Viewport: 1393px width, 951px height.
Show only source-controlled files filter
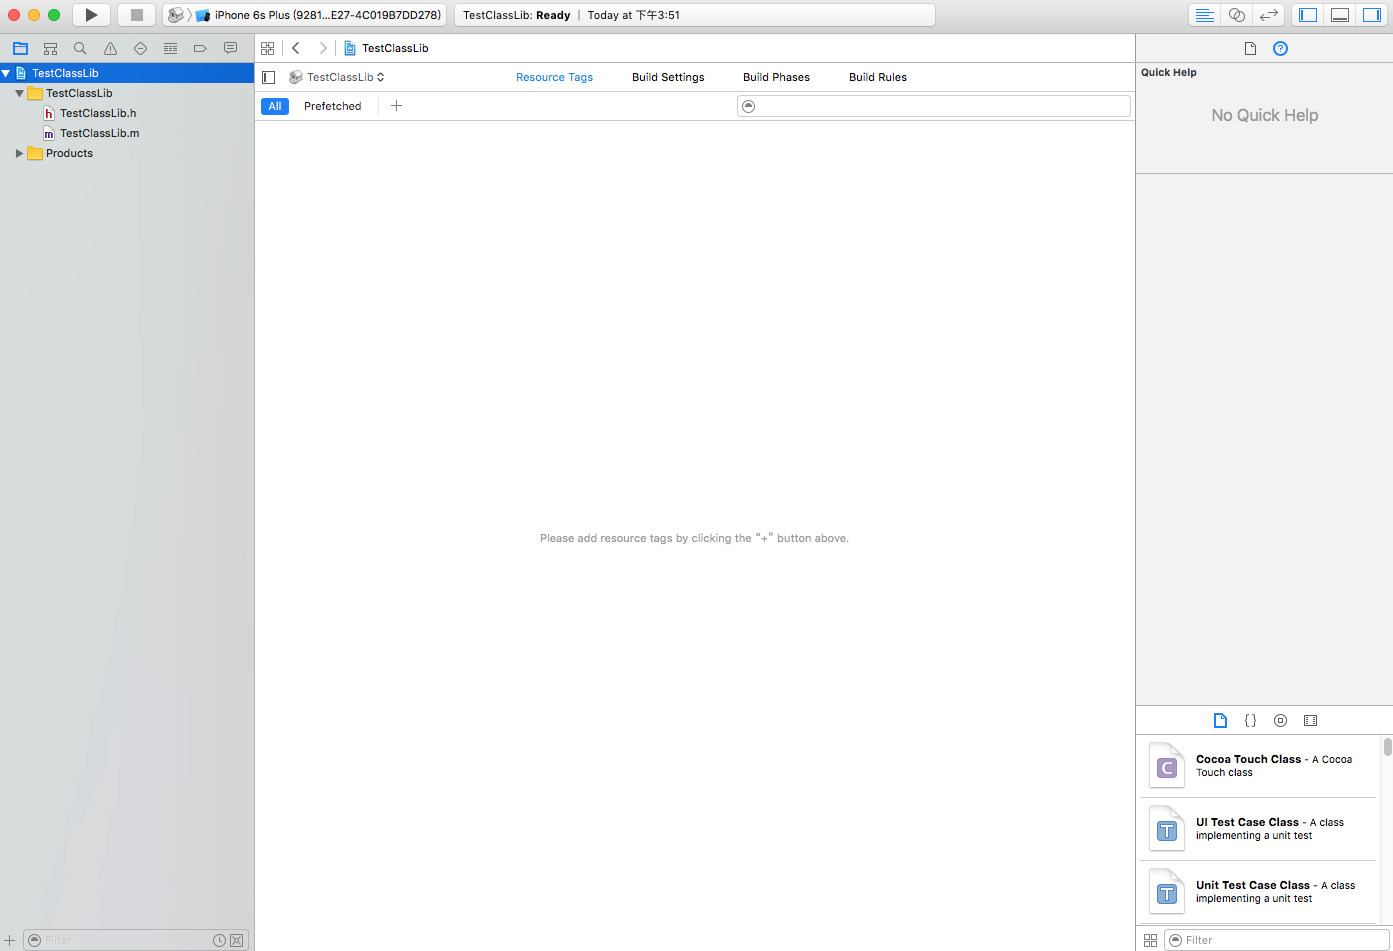[x=236, y=940]
